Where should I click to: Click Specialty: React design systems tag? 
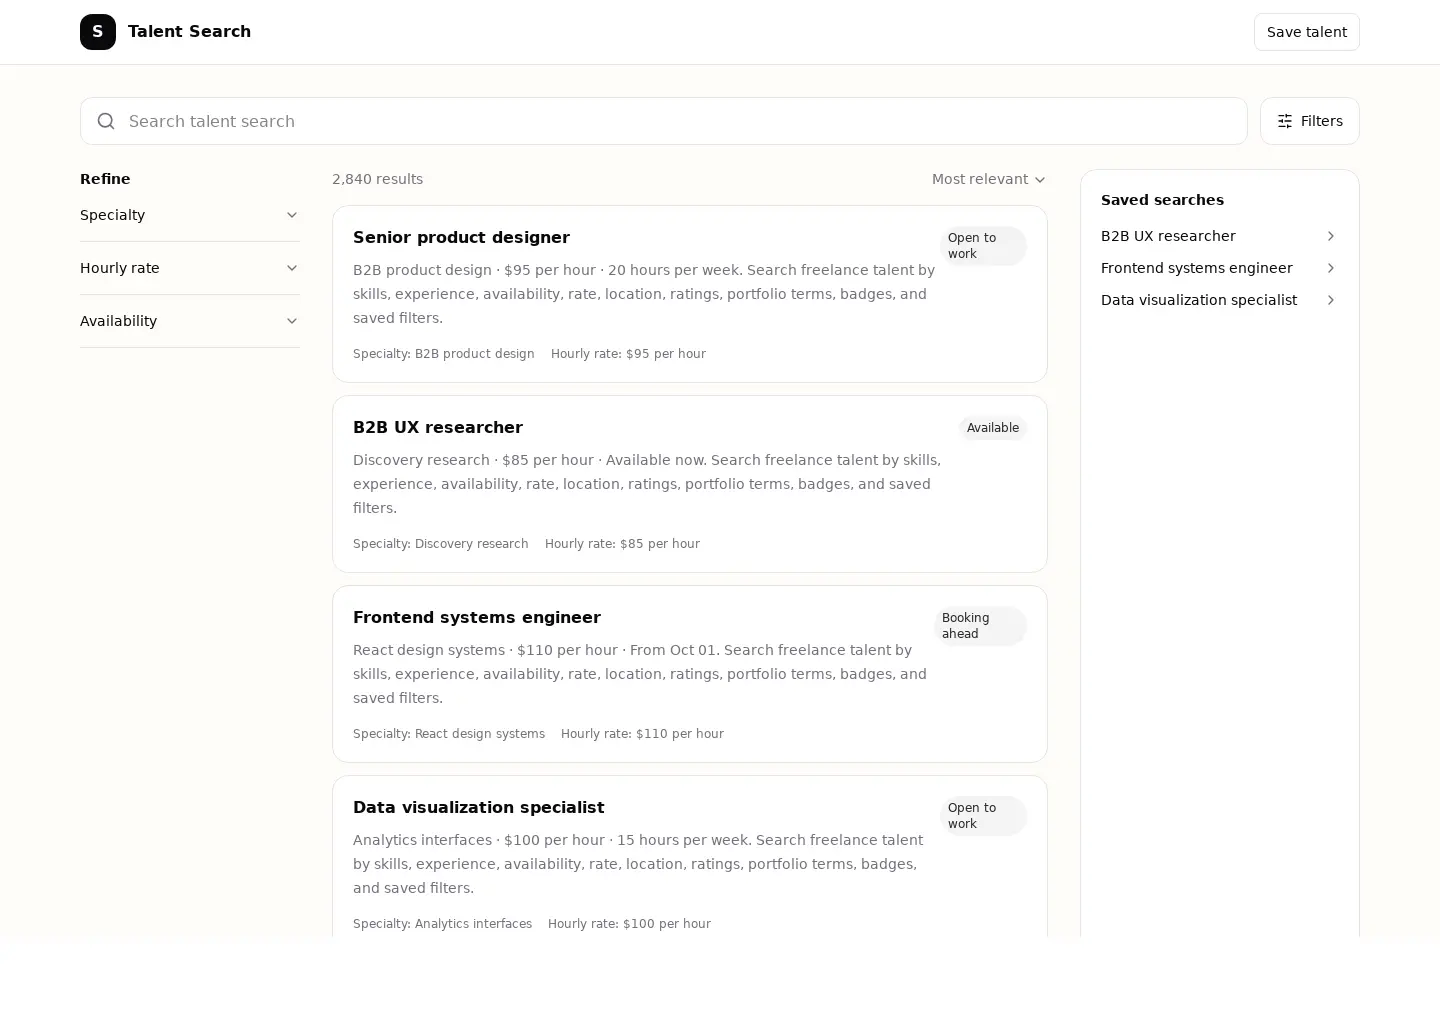tap(449, 734)
